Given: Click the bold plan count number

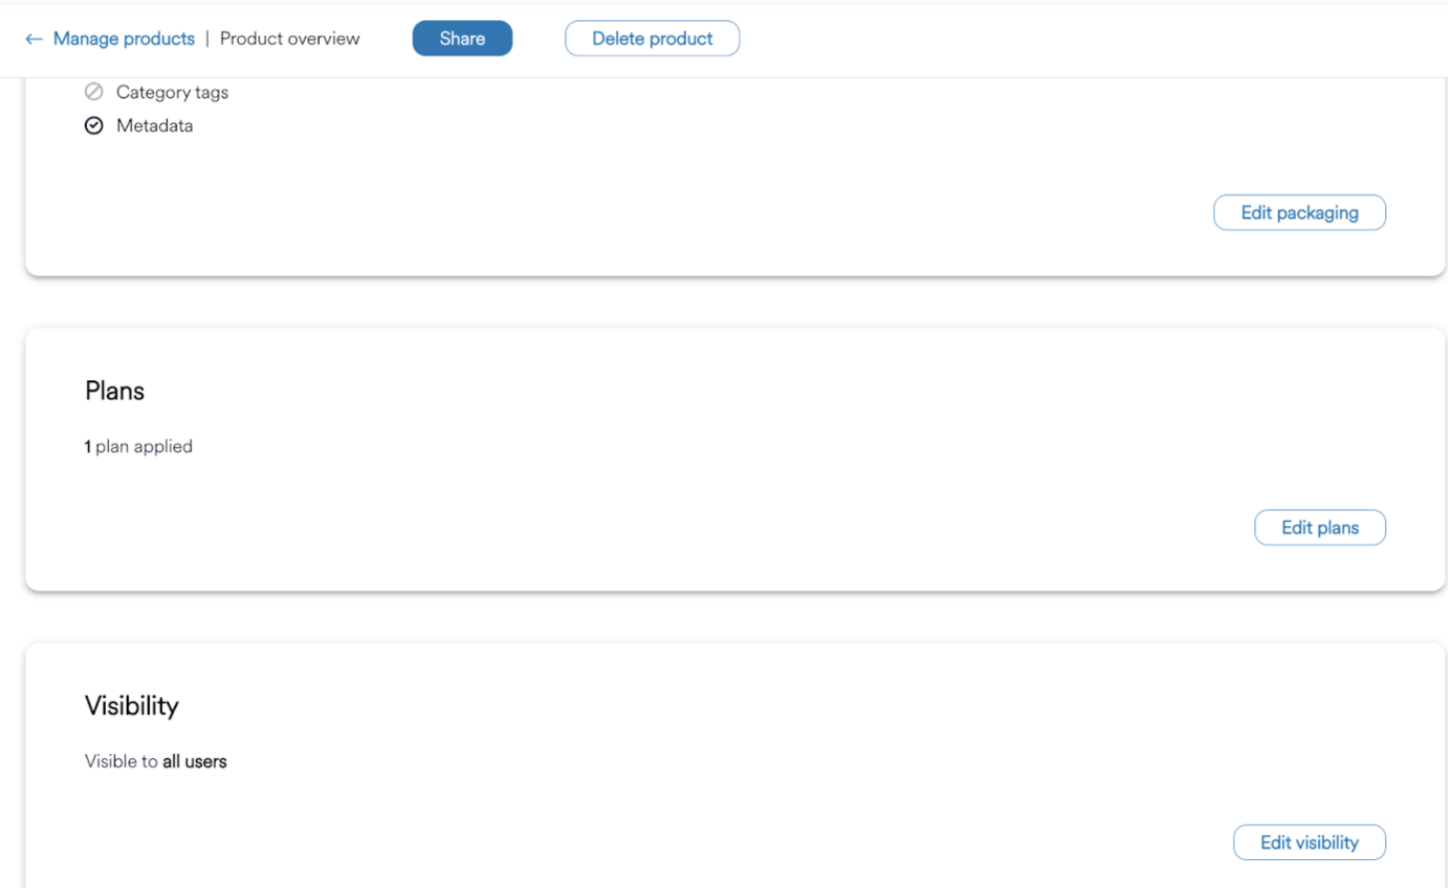Looking at the screenshot, I should 88,447.
